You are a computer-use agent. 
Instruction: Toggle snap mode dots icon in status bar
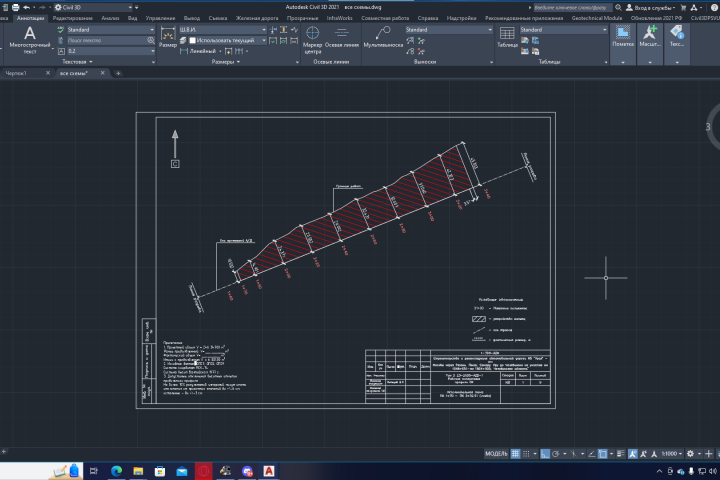click(x=526, y=454)
